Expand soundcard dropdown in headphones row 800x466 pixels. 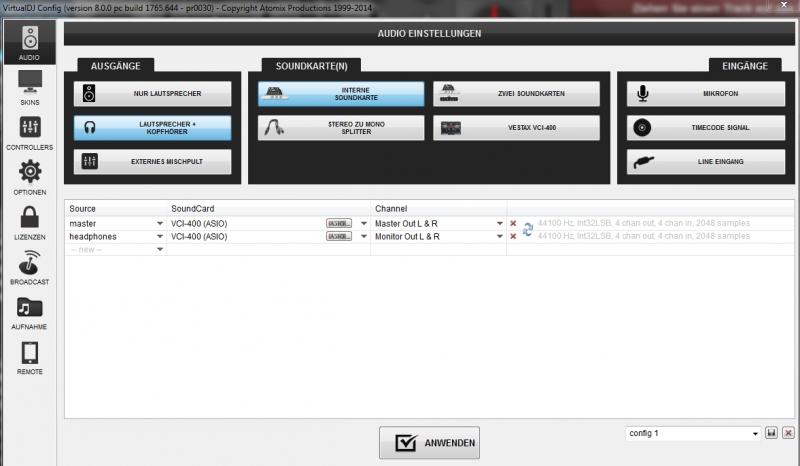pos(364,236)
